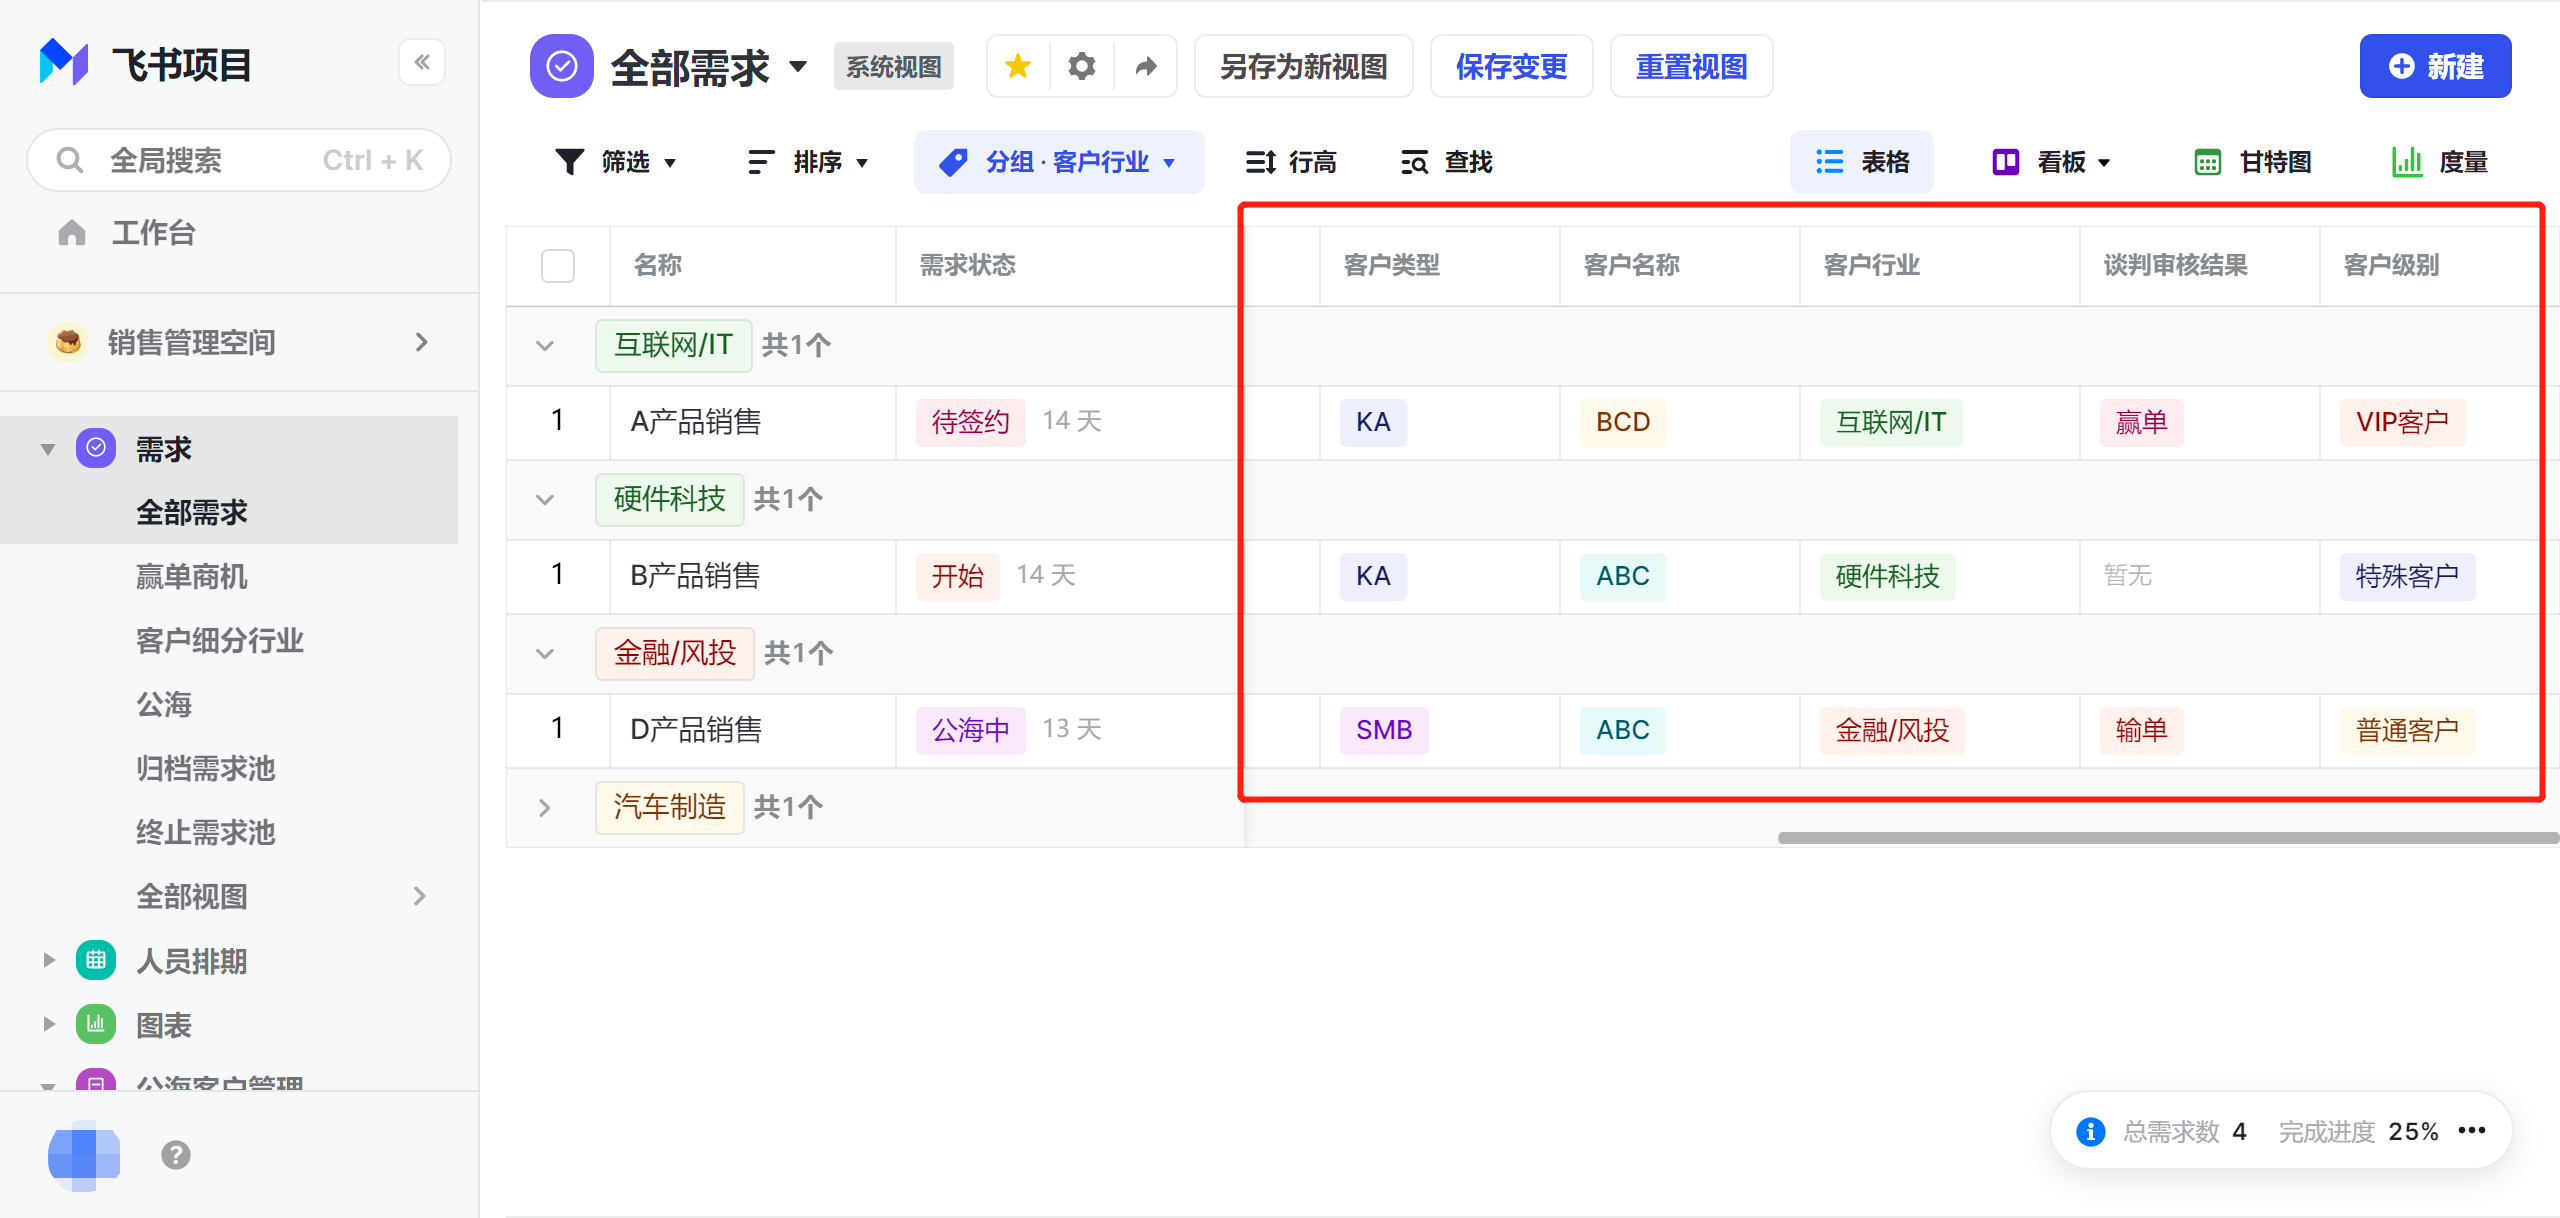Viewport: 2560px width, 1218px height.
Task: Click the 看板 kanban board icon
Action: pos(2005,161)
